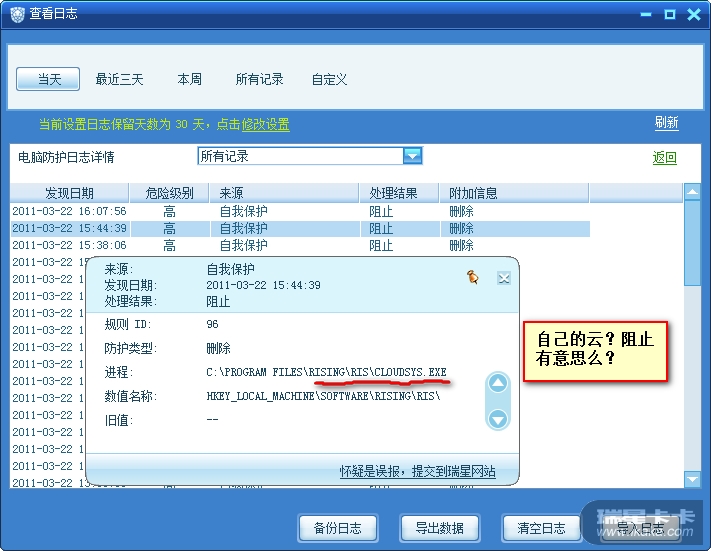Maximize the 查看日志 window

click(x=669, y=15)
